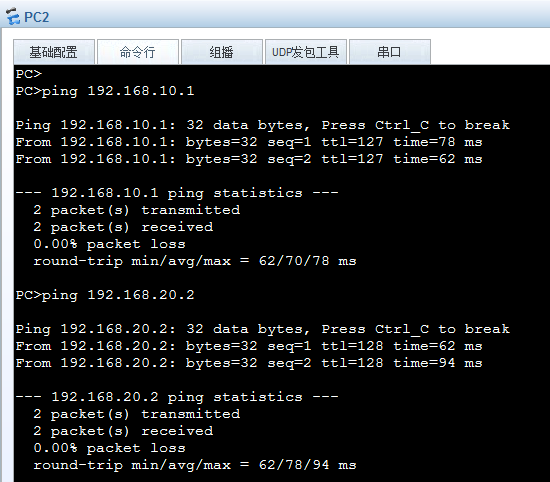Select the 组播 tab
The height and width of the screenshot is (482, 550).
tap(222, 52)
